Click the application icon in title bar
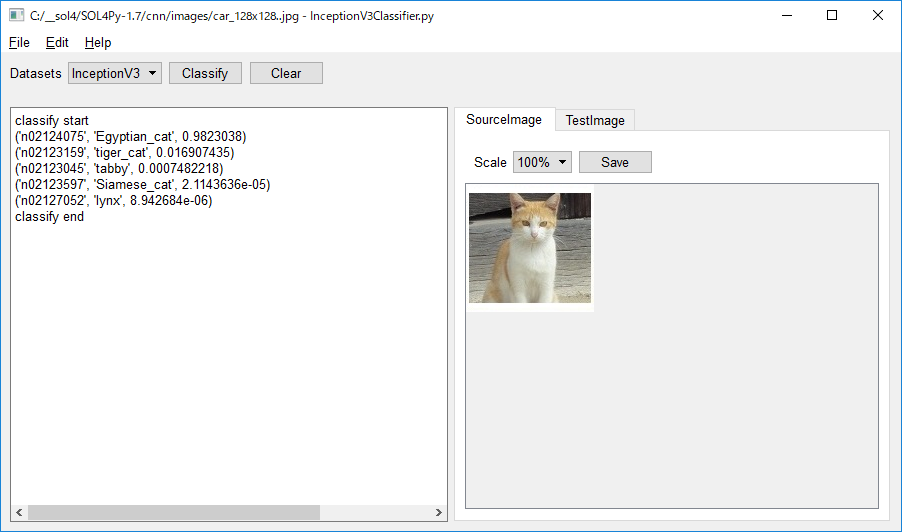The image size is (902, 532). click(x=16, y=16)
